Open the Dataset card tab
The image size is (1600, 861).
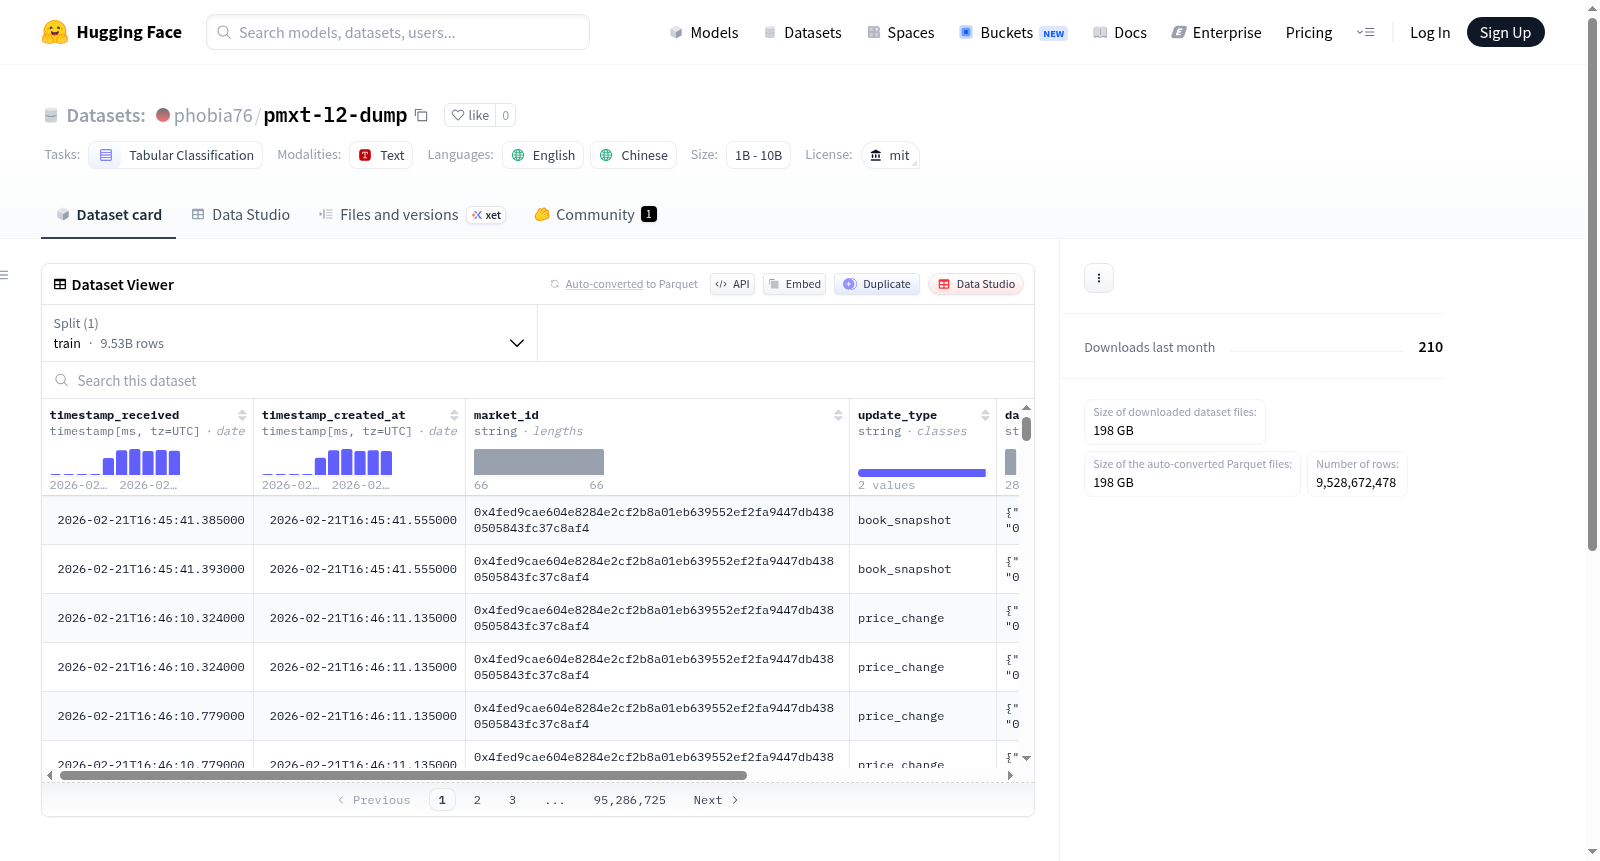pos(108,215)
